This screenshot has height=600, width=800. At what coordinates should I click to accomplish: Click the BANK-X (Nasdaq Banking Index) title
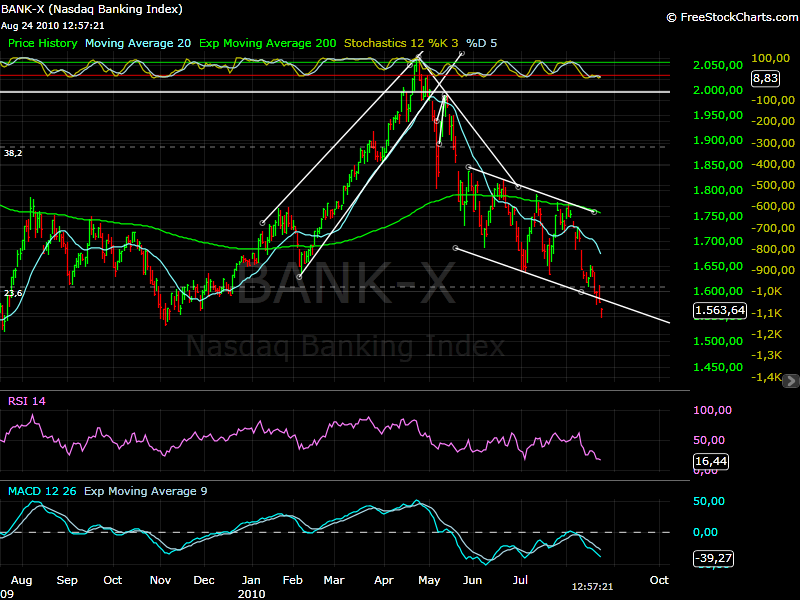tap(91, 9)
